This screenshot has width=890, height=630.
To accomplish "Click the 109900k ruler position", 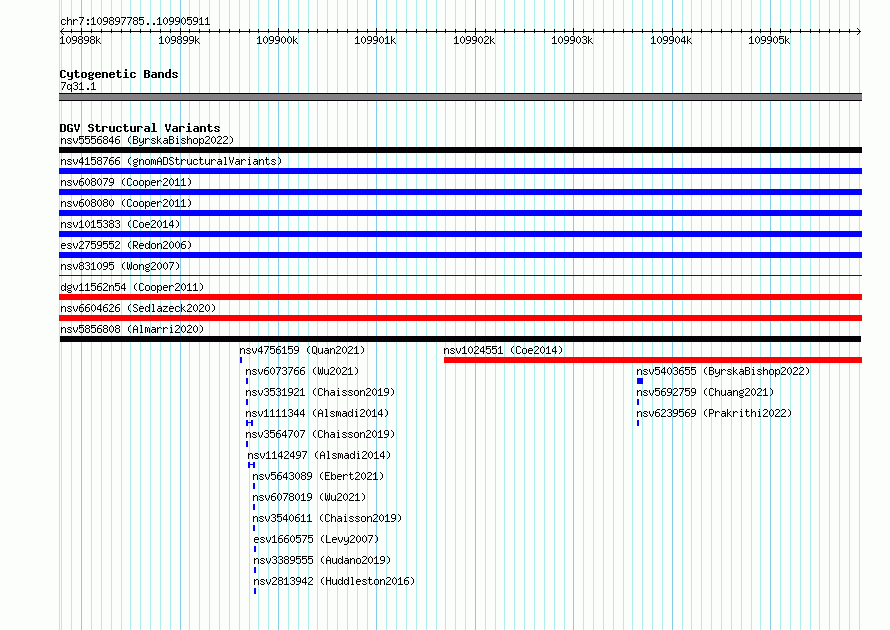I will tap(277, 40).
